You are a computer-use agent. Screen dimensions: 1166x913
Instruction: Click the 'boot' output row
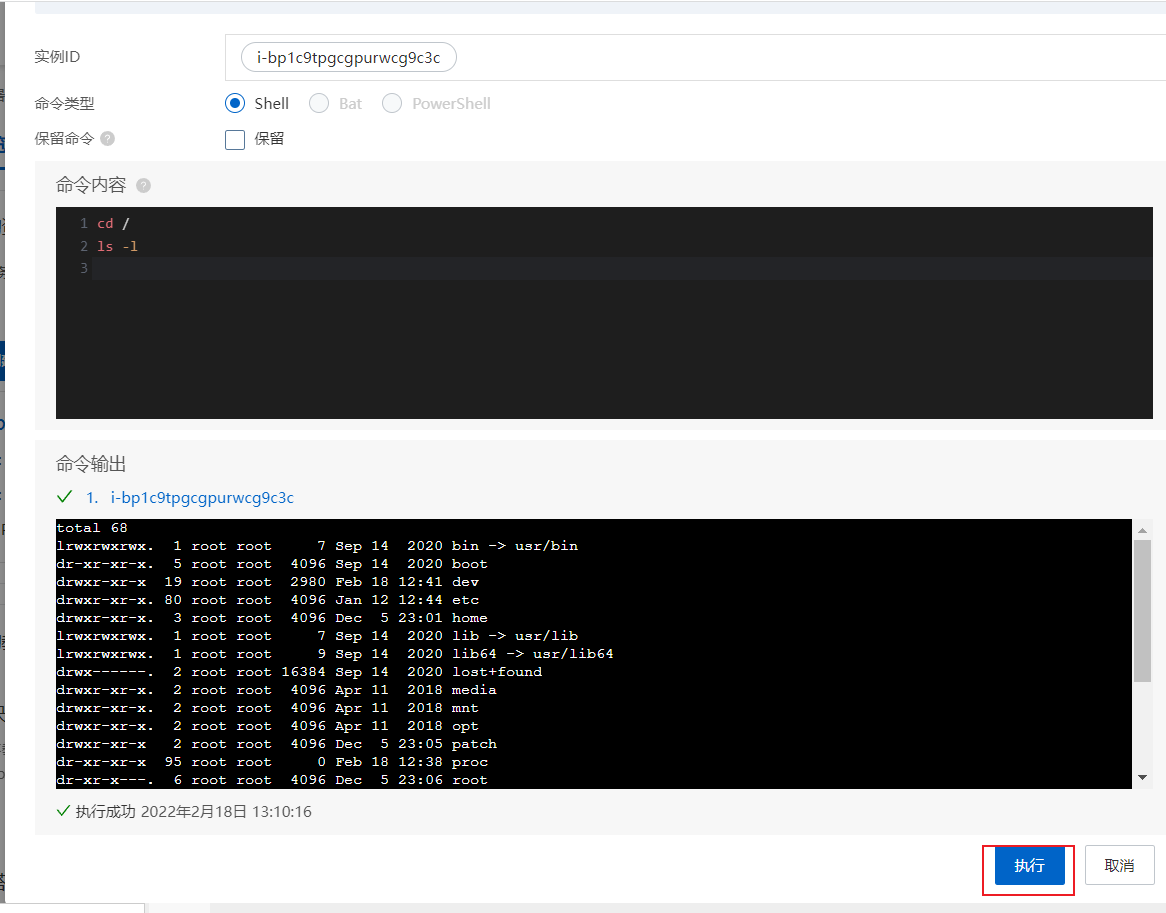tap(272, 564)
